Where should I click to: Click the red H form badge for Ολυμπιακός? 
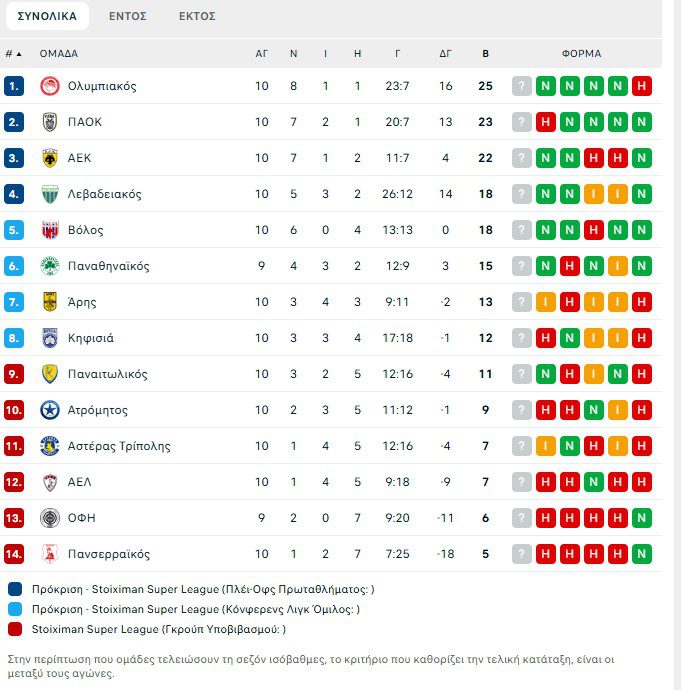pos(641,86)
